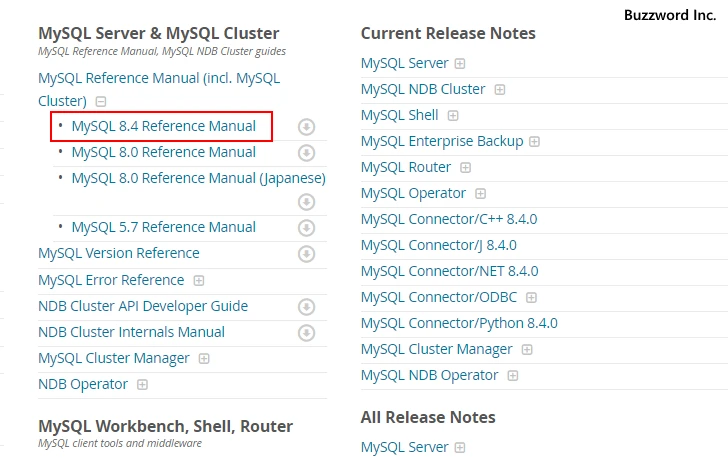Click download icon for MySQL 8.0 Reference Manual
This screenshot has width=728, height=460.
[307, 153]
